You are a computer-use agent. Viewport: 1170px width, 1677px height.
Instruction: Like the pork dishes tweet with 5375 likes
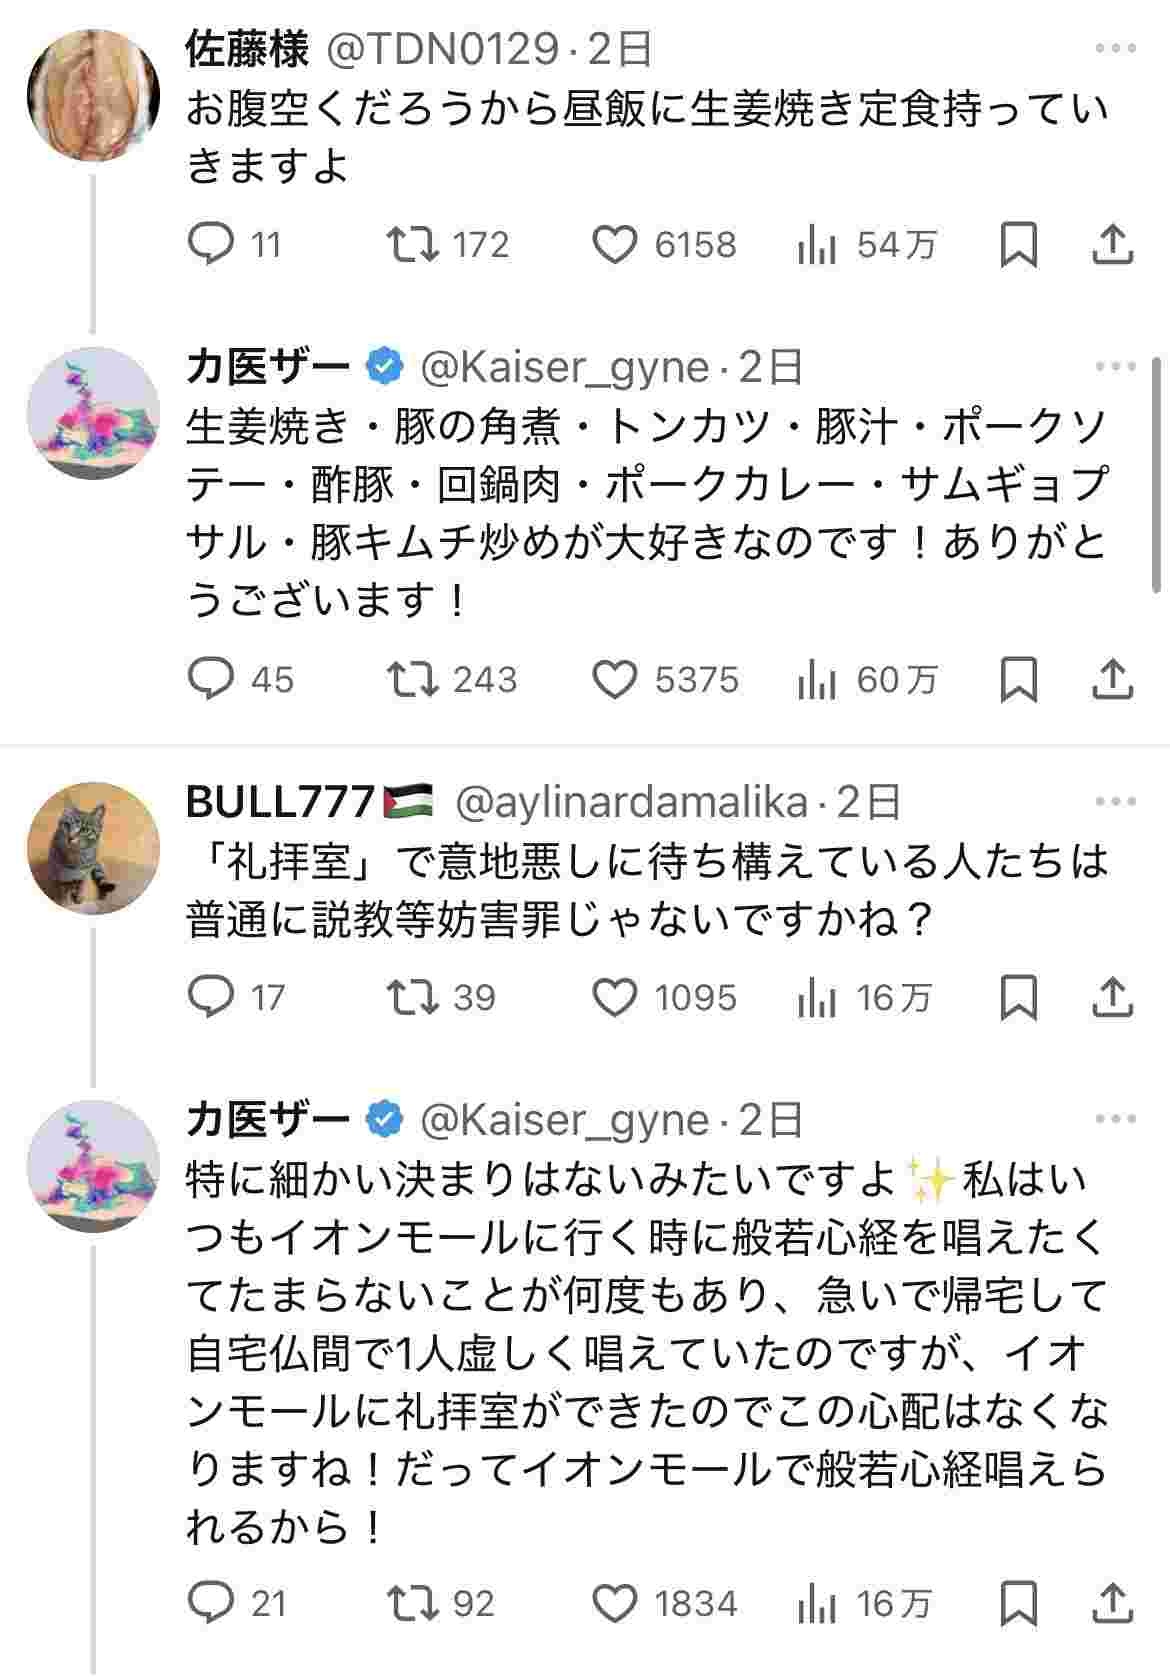615,680
